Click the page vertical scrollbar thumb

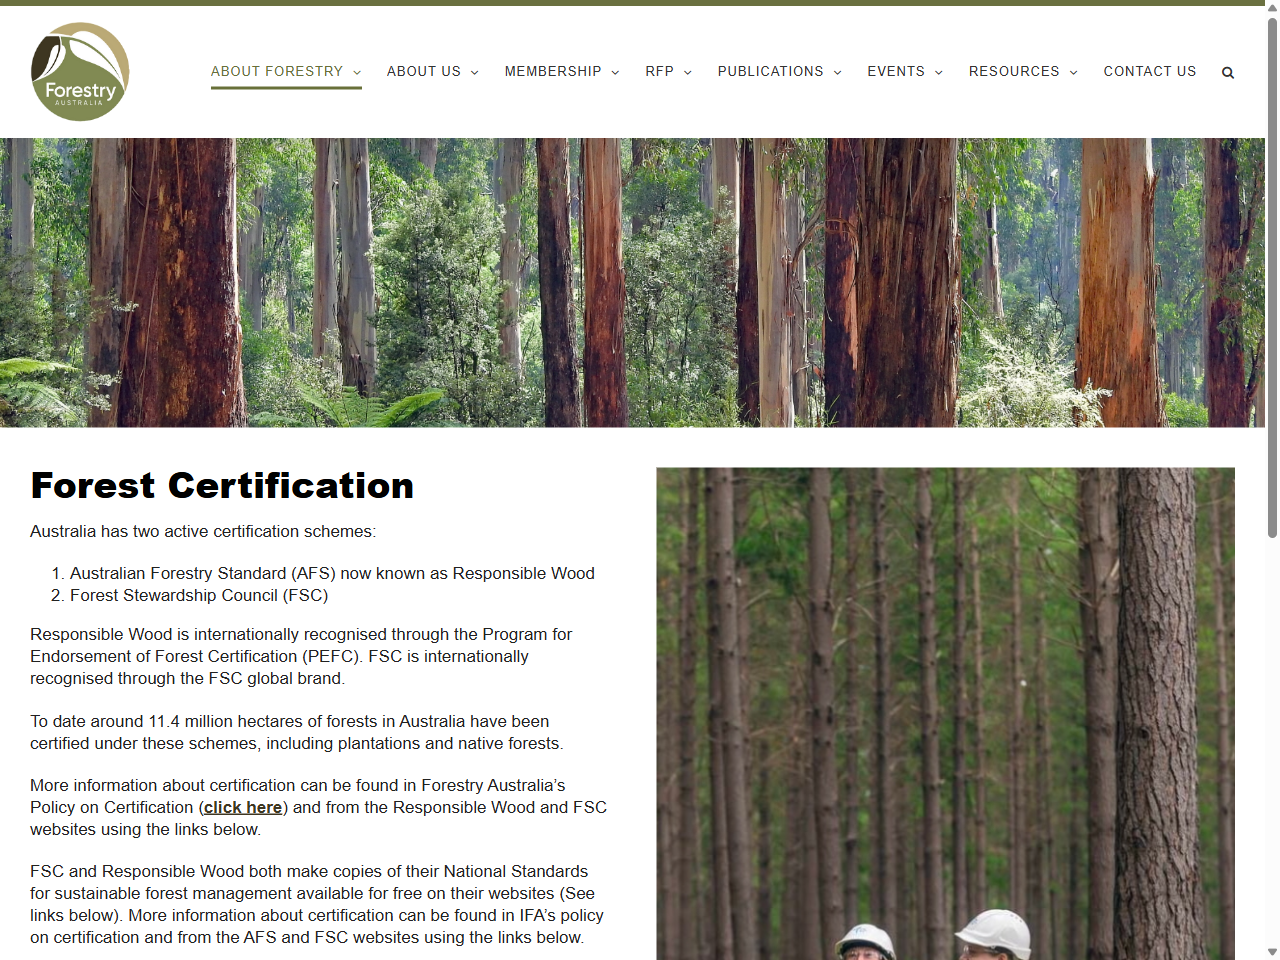(x=1272, y=278)
